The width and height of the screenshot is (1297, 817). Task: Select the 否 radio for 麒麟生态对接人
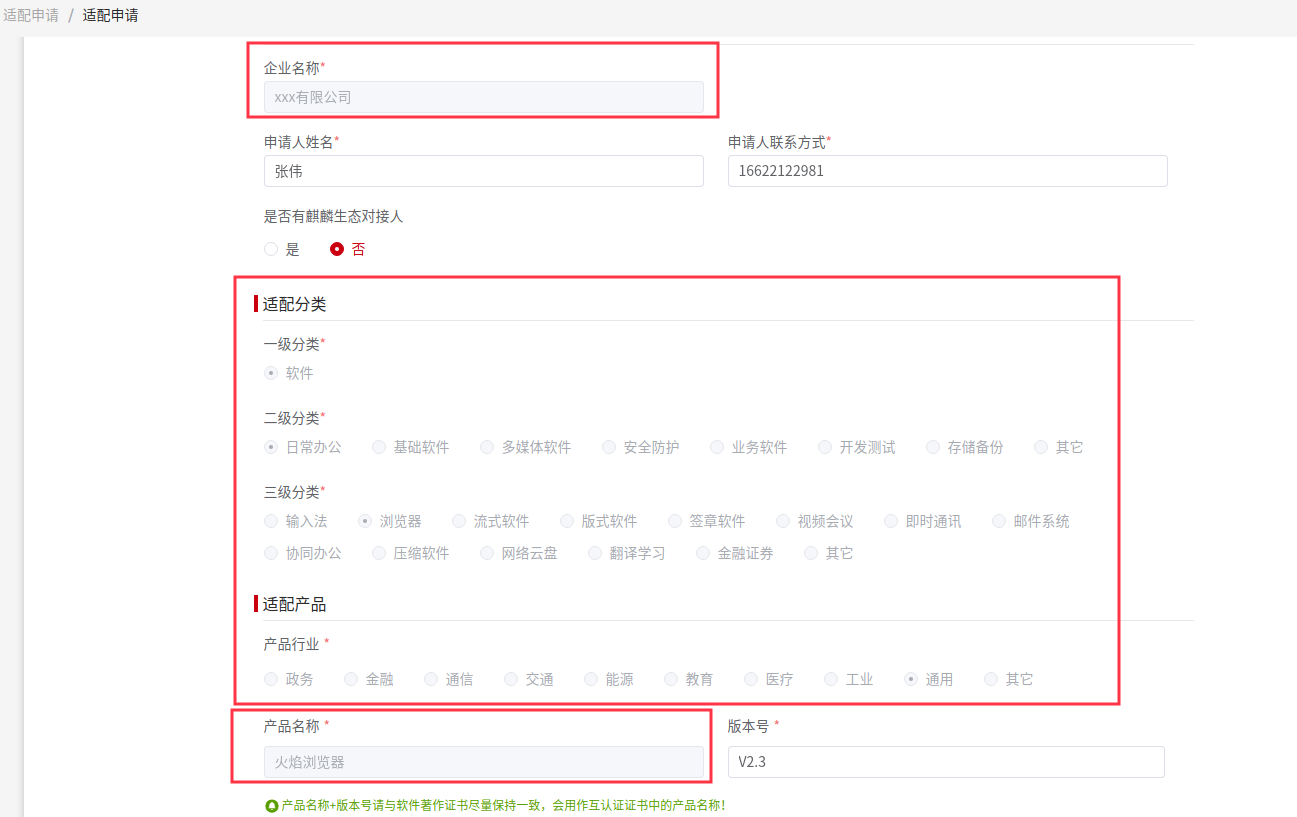point(337,249)
